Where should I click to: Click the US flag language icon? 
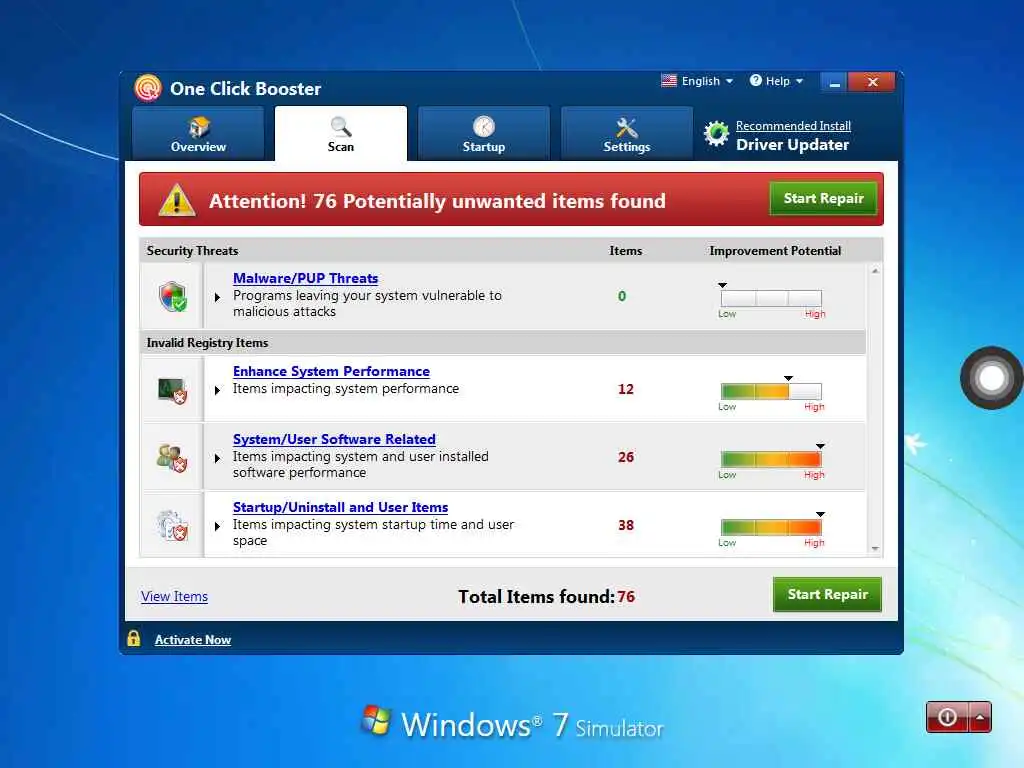pyautogui.click(x=669, y=80)
